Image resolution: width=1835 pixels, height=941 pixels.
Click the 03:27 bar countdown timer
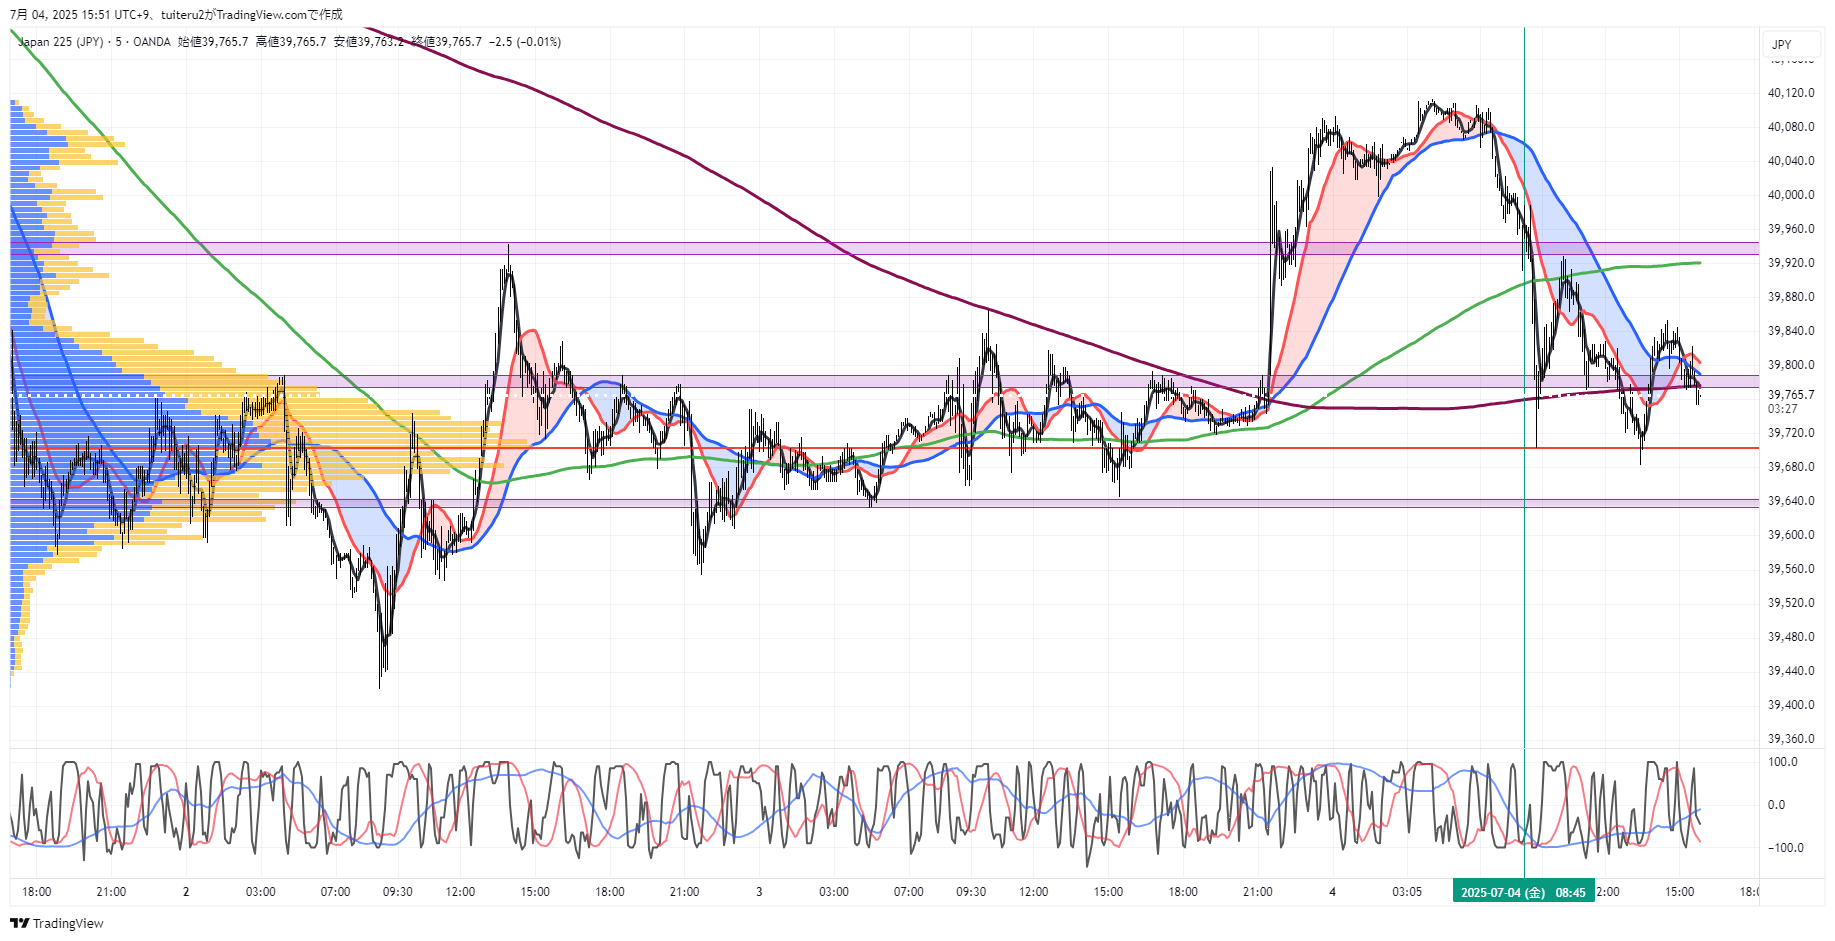pyautogui.click(x=1782, y=409)
